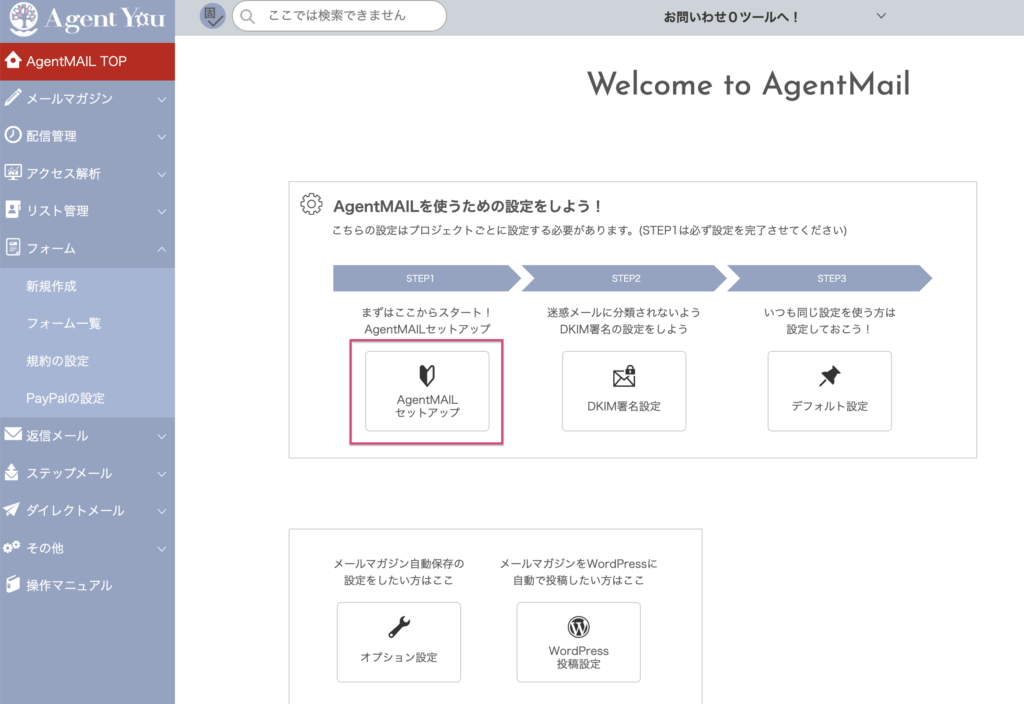Click the STEP1 arrow banner

click(427, 278)
